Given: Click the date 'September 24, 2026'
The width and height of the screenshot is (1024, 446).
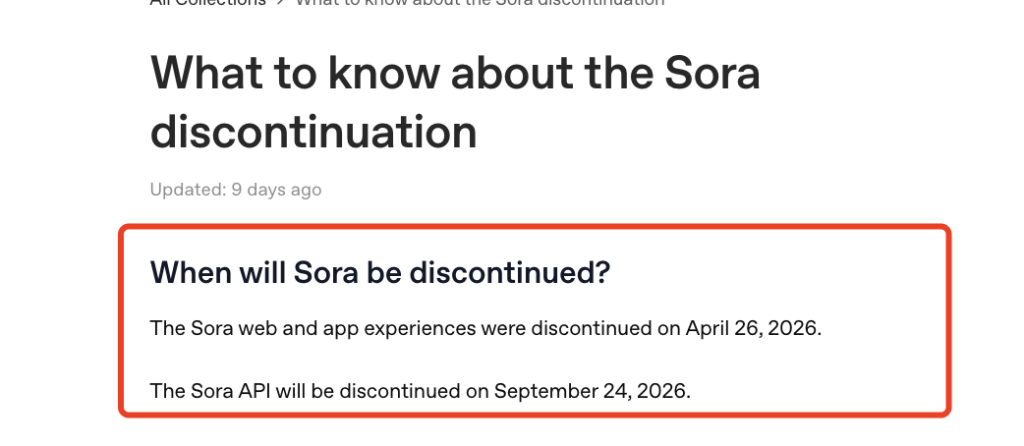Looking at the screenshot, I should click(590, 391).
